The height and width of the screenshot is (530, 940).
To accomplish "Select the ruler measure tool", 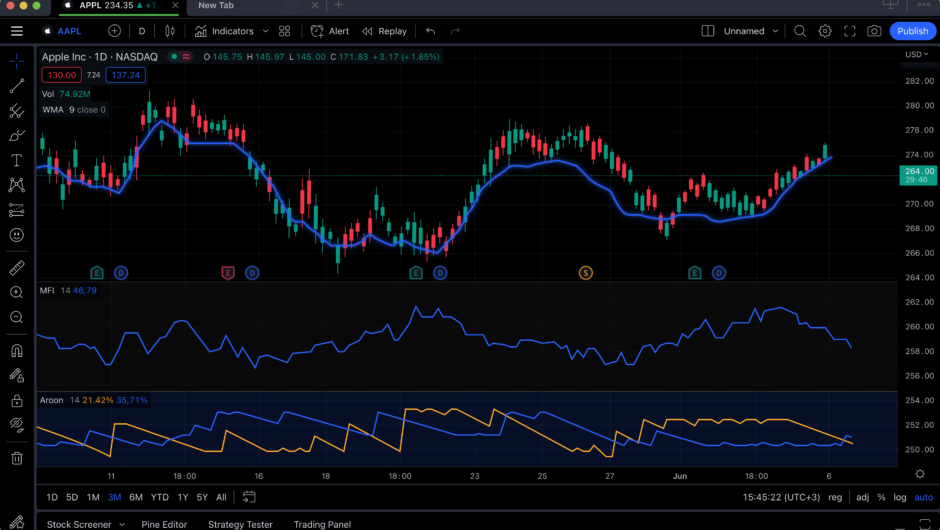I will click(16, 268).
